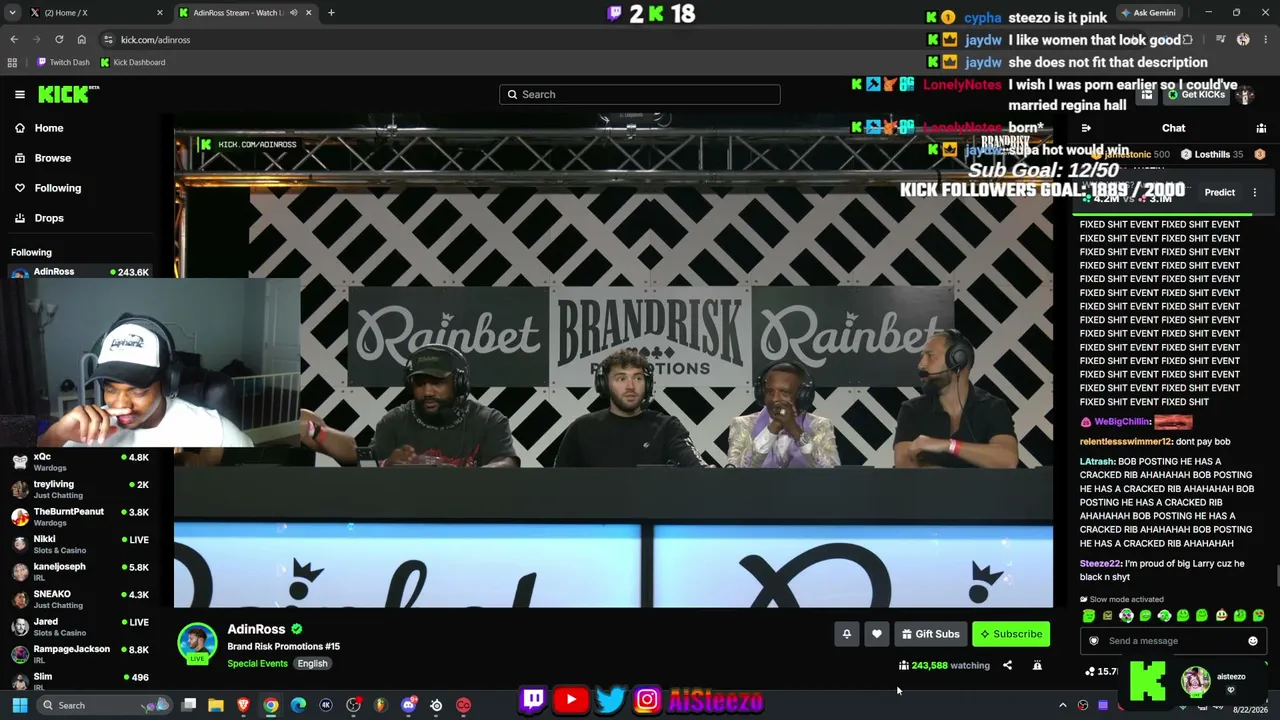Subscribe to AdinRoss channel
Screen dimensions: 1280x720
click(x=1011, y=634)
